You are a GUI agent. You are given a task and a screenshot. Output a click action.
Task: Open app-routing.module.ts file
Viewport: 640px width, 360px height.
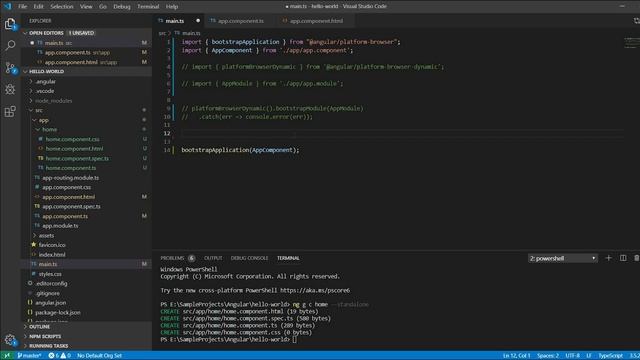click(70, 178)
